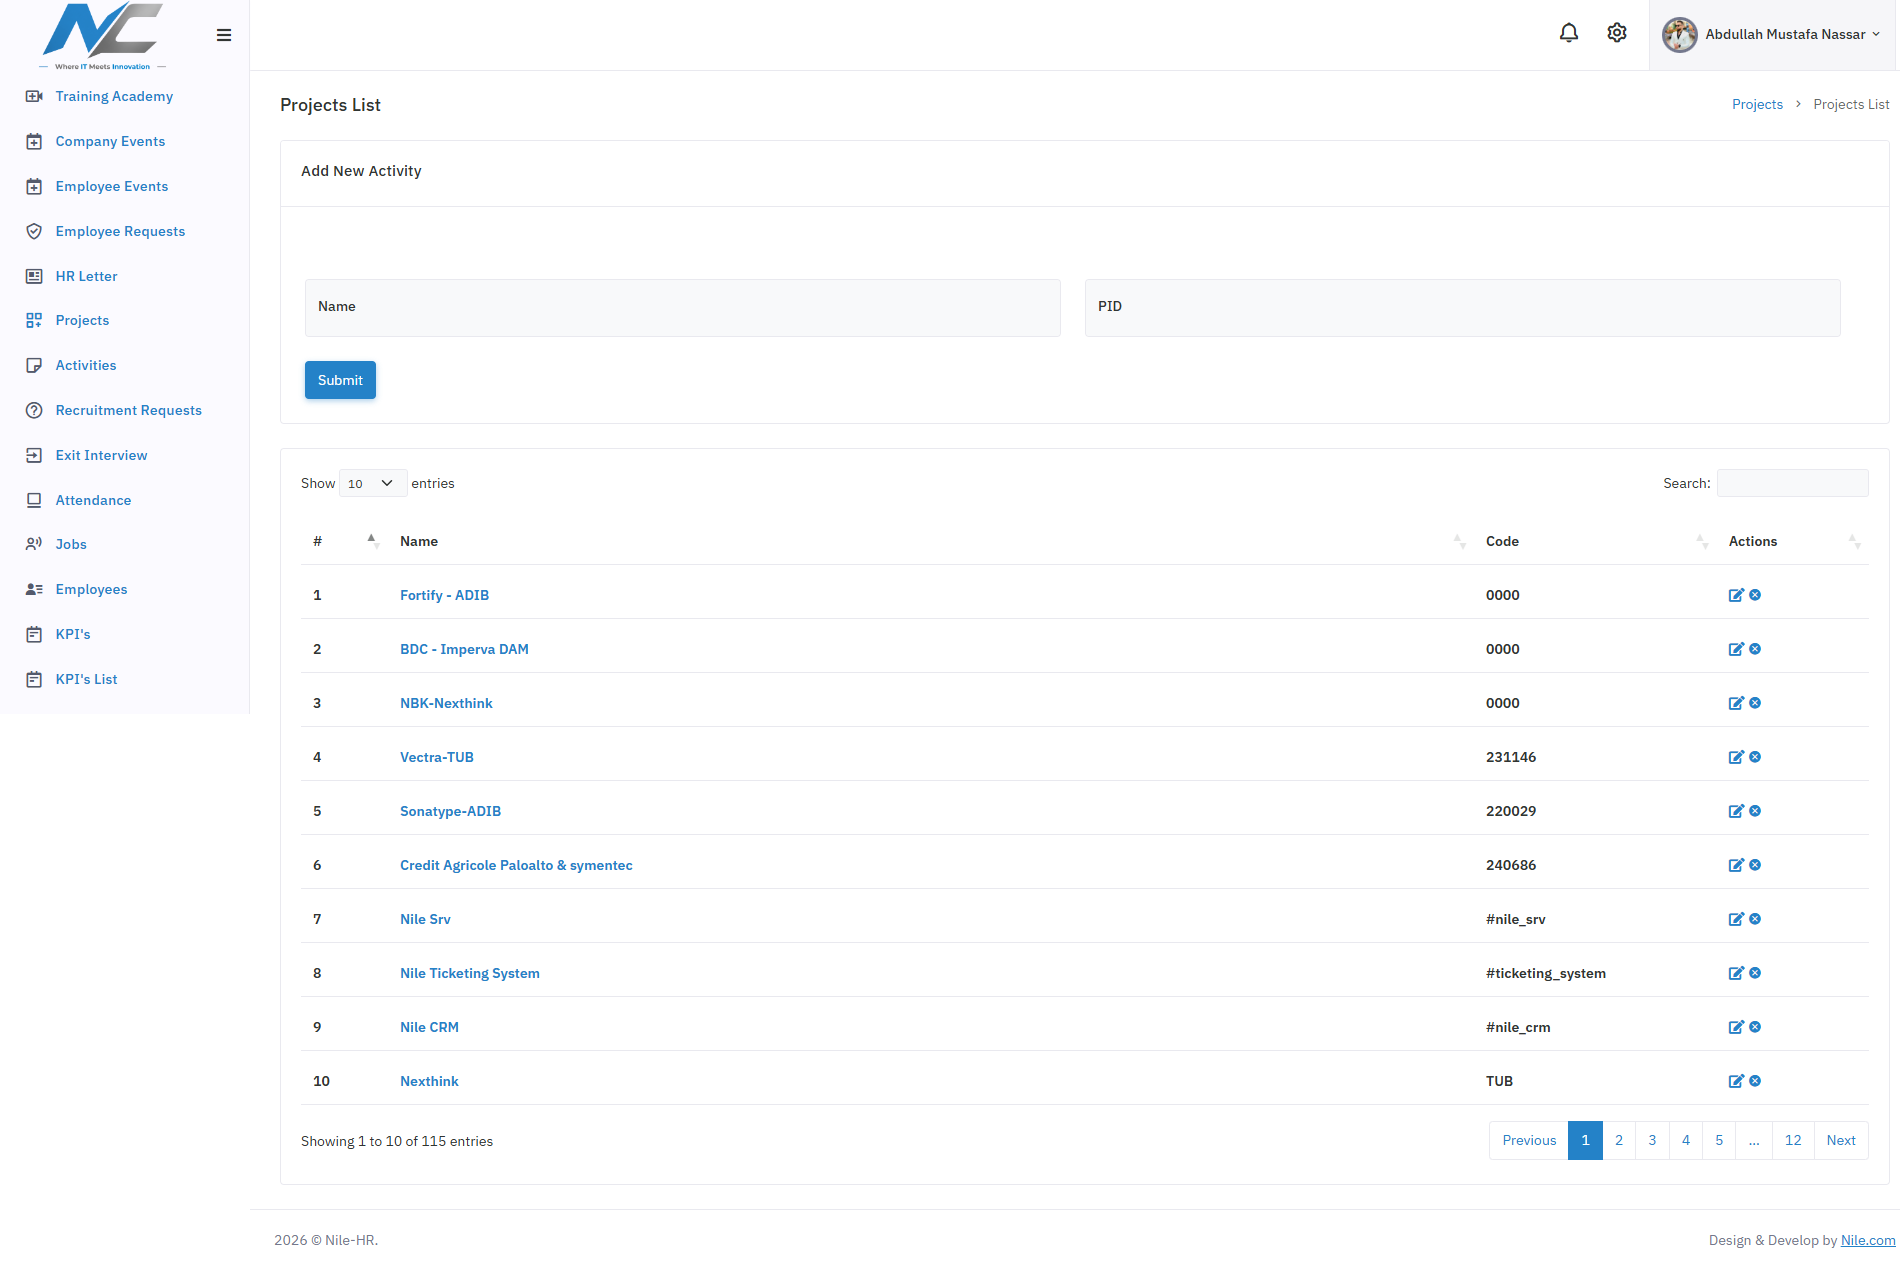Click the Employee Requests shield icon

(34, 231)
